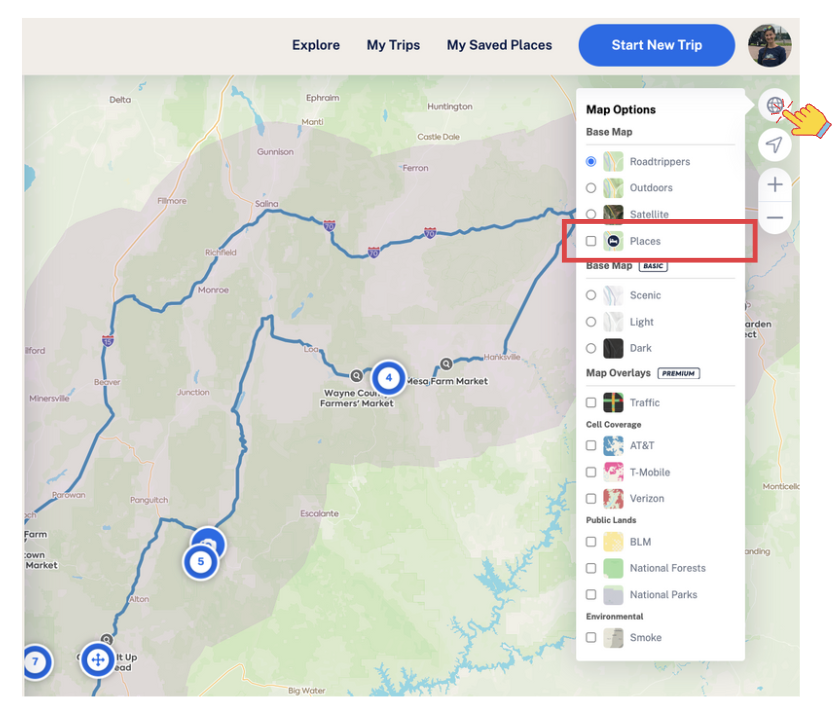Enable the National Parks checkbox
Screen dimensions: 840x710
coord(591,595)
